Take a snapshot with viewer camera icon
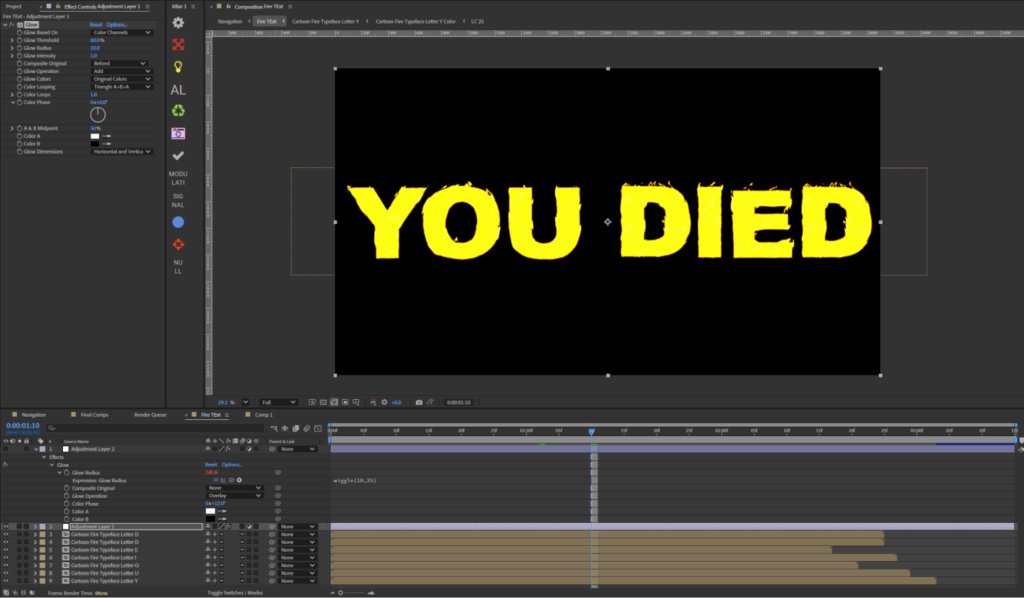The width and height of the screenshot is (1024, 598). (x=419, y=402)
